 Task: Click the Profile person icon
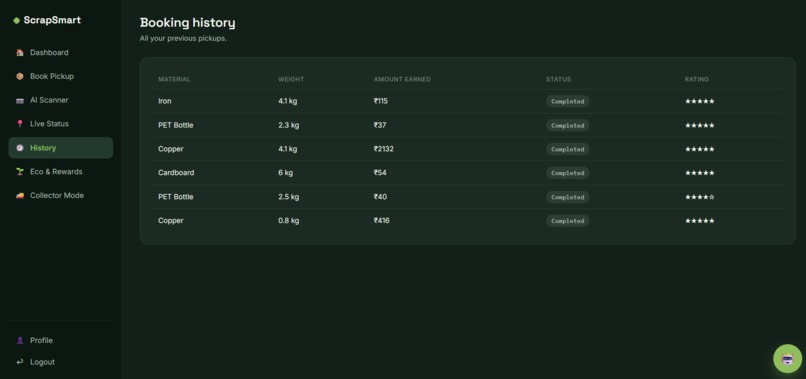point(20,340)
